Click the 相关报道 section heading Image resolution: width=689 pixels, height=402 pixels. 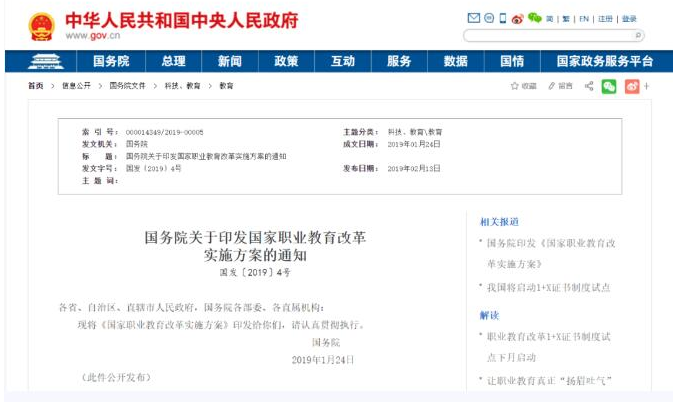click(x=499, y=222)
